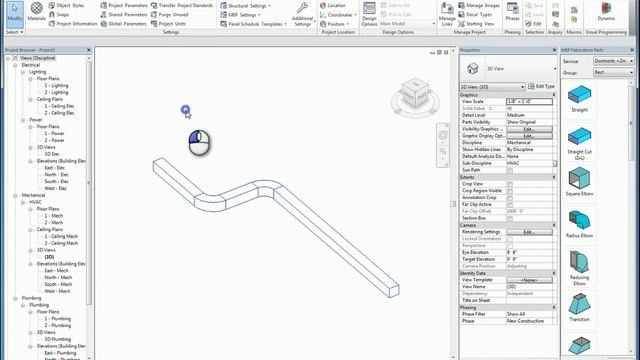The width and height of the screenshot is (640, 360).
Task: Select the Transition fabrication part
Action: pyautogui.click(x=579, y=307)
